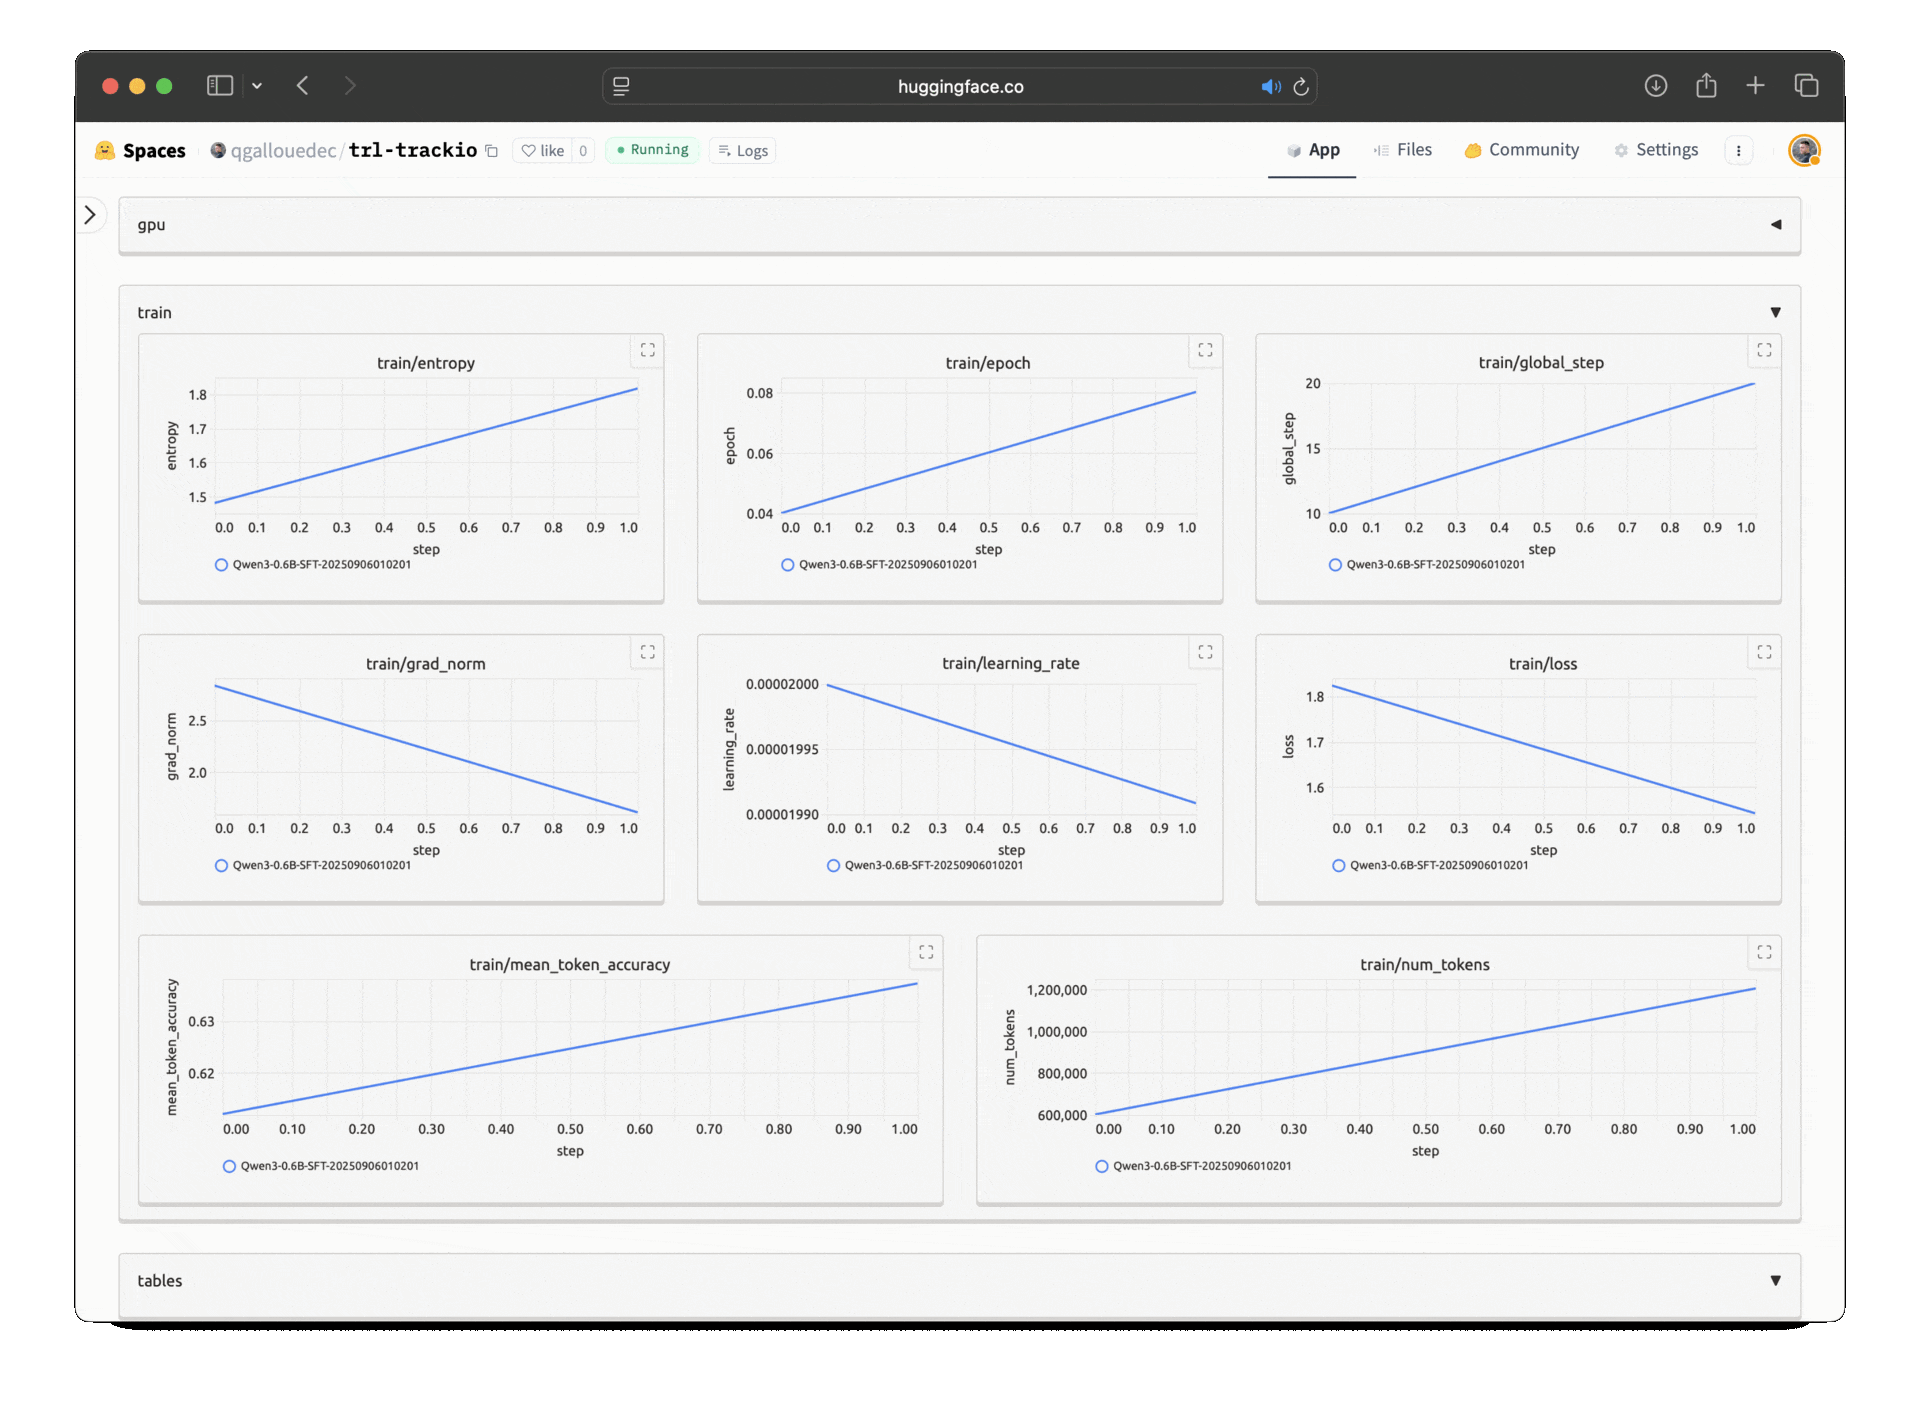Image resolution: width=1920 pixels, height=1421 pixels.
Task: Open fullscreen view for train/epoch chart
Action: tap(1205, 350)
